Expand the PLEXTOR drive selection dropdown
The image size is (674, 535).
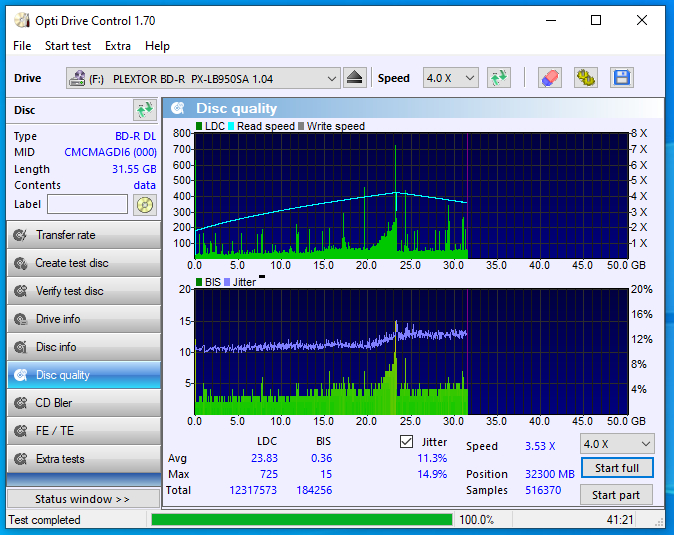tap(331, 79)
